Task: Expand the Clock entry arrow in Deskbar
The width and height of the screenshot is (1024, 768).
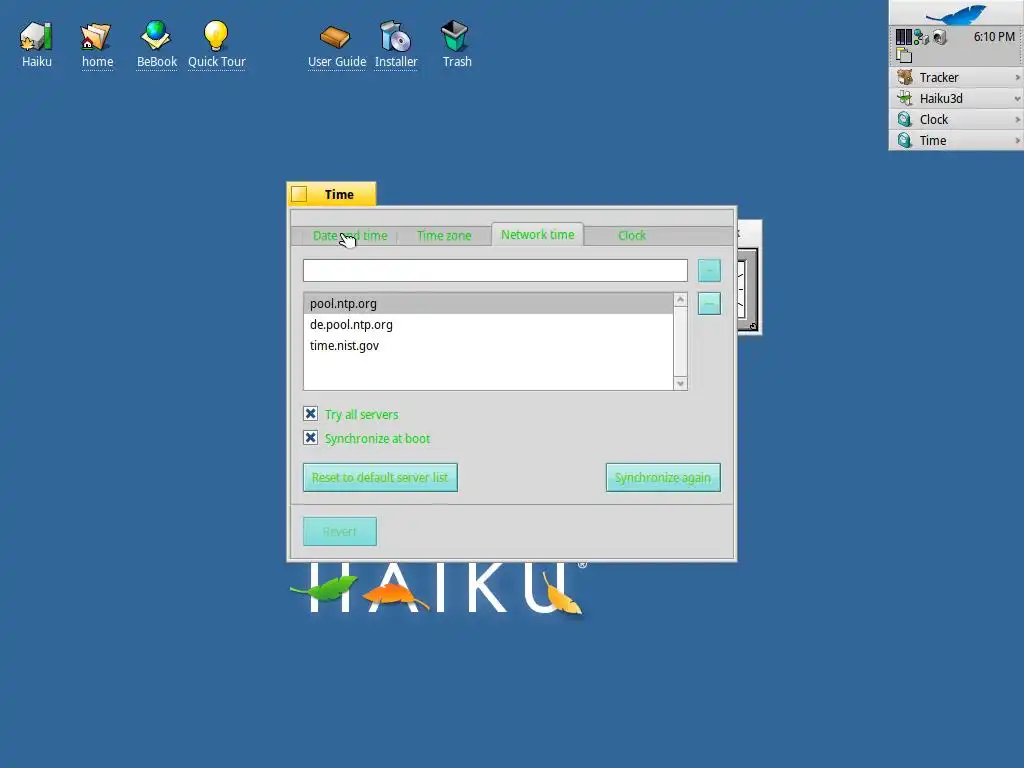Action: [x=1017, y=120]
